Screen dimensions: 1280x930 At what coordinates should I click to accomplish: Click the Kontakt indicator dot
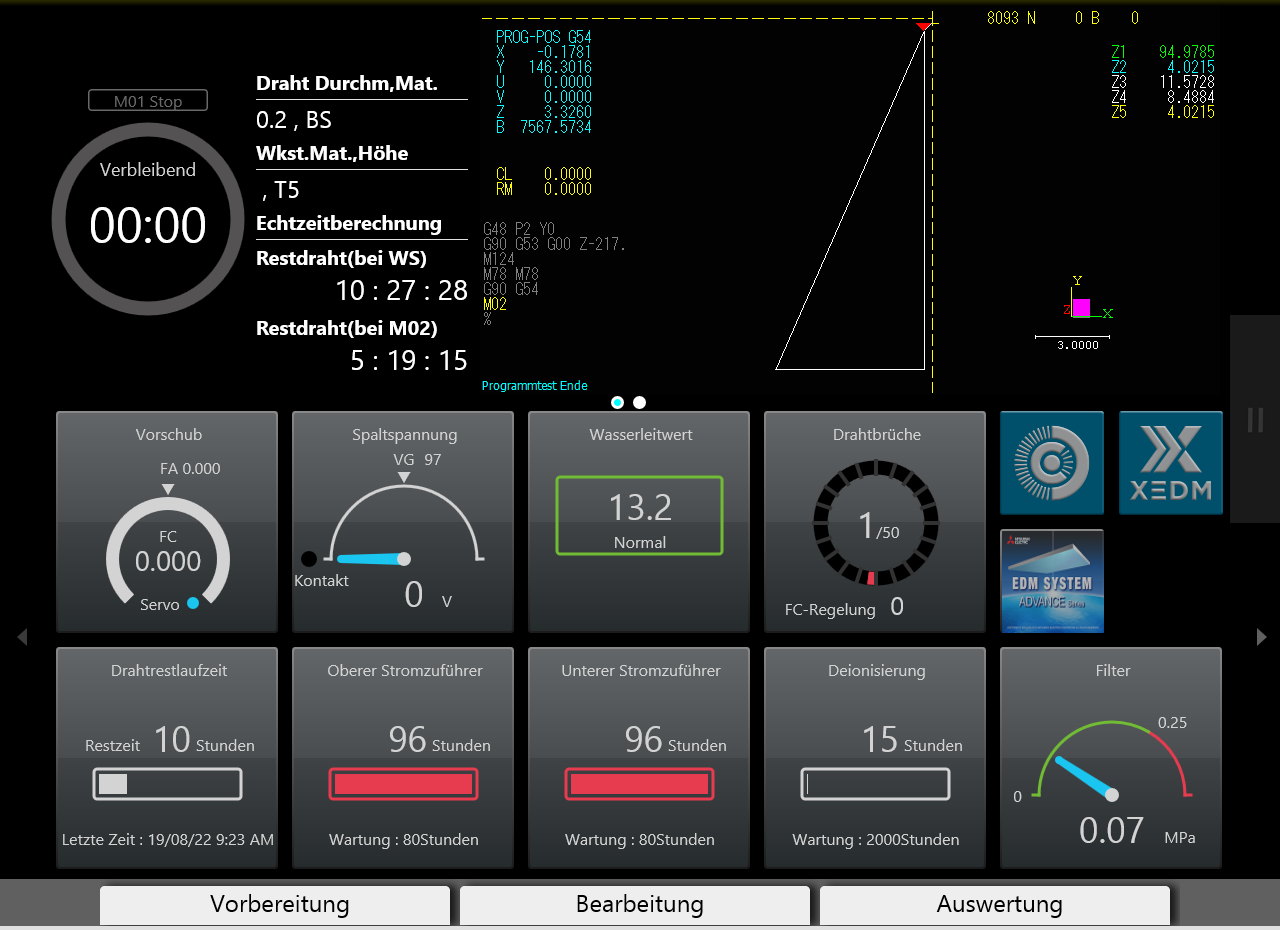point(309,559)
